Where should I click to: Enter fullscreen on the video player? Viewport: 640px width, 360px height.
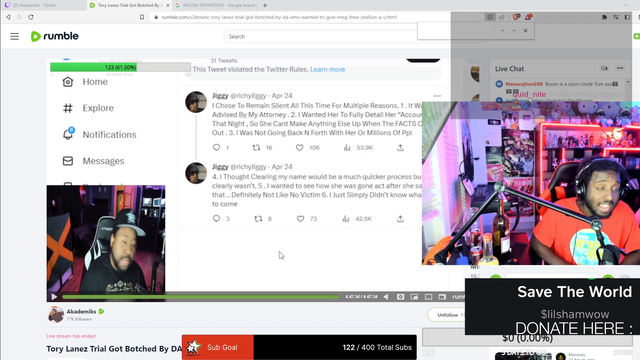(x=442, y=297)
